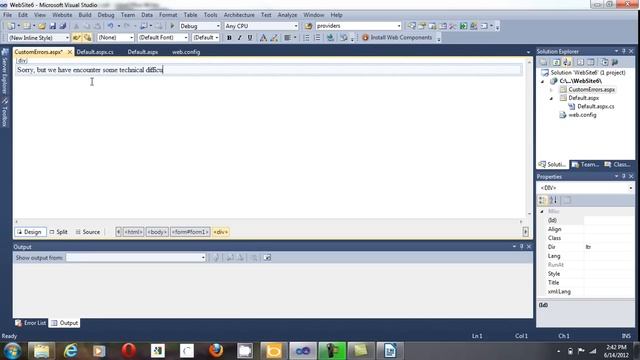Open the File menu
This screenshot has width=640, height=360.
click(7, 15)
